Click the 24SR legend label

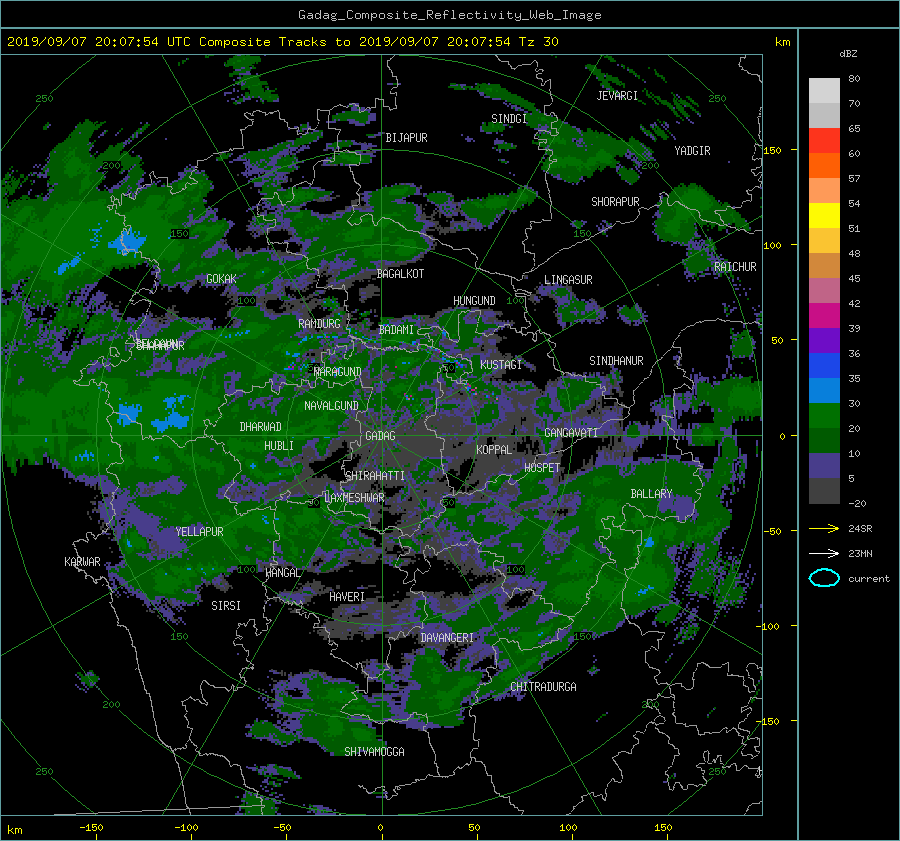[x=860, y=529]
